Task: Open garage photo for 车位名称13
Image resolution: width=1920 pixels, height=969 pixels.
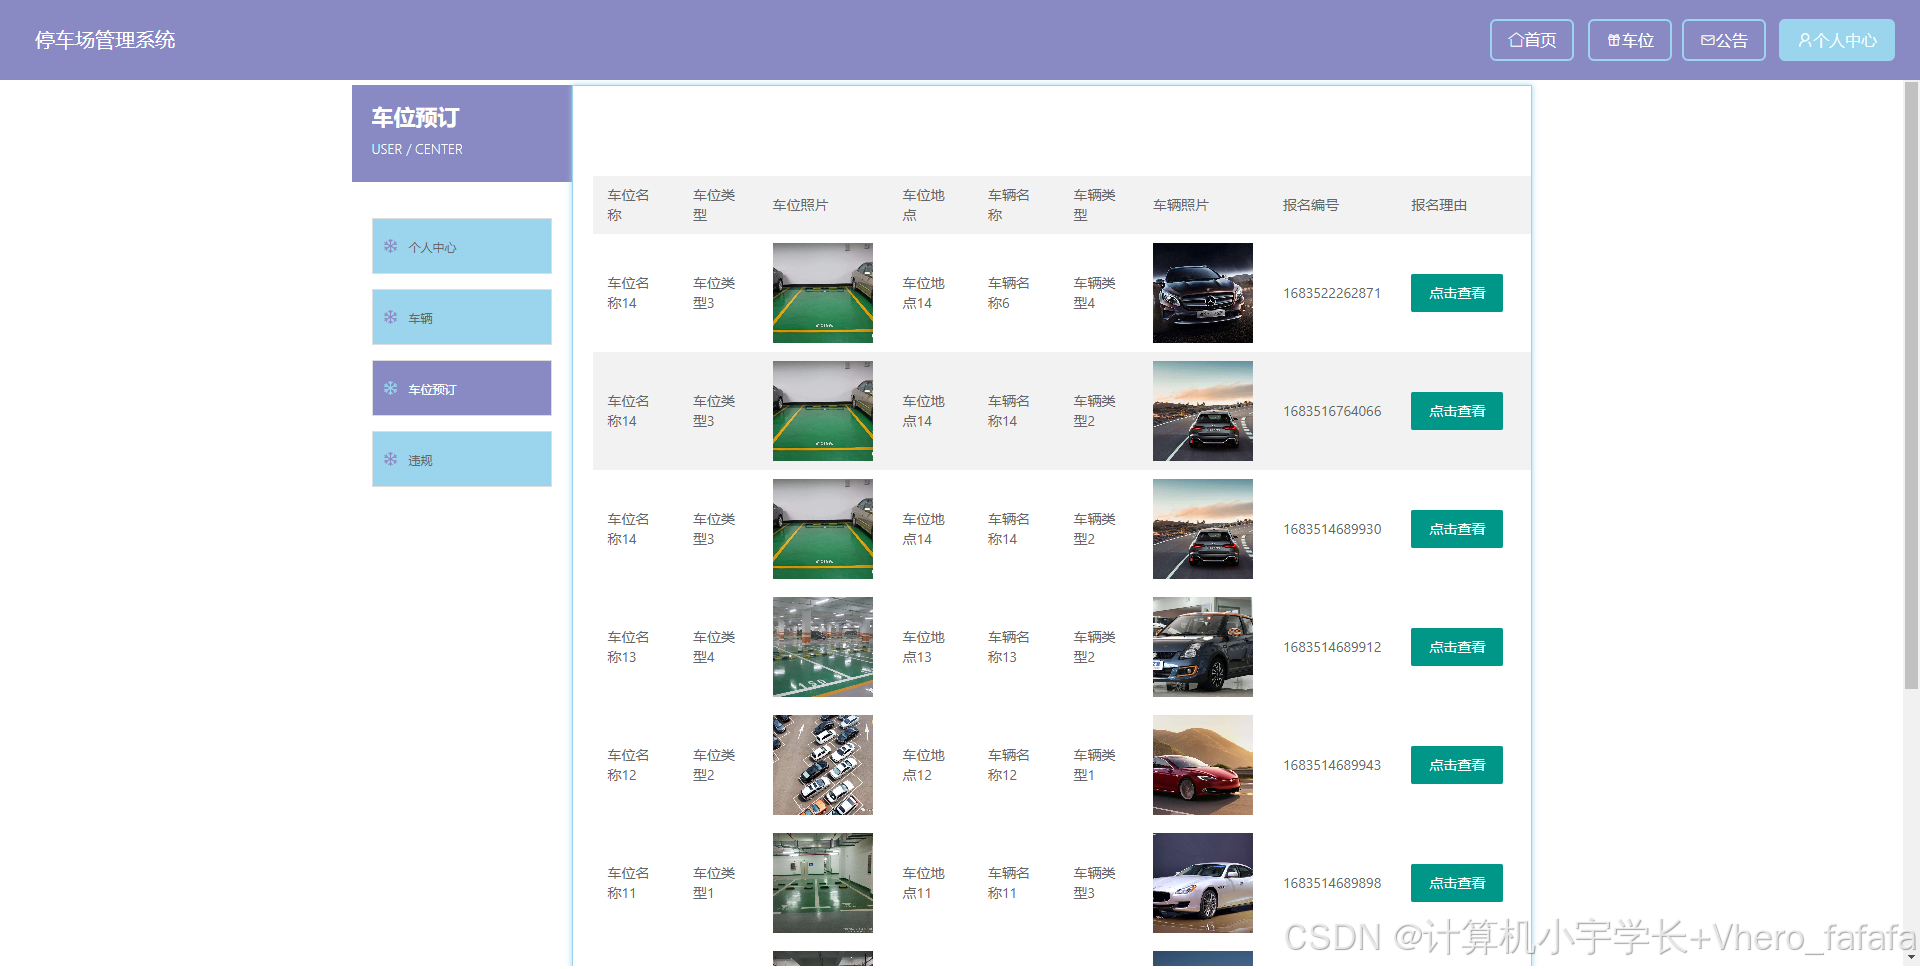Action: (x=822, y=647)
